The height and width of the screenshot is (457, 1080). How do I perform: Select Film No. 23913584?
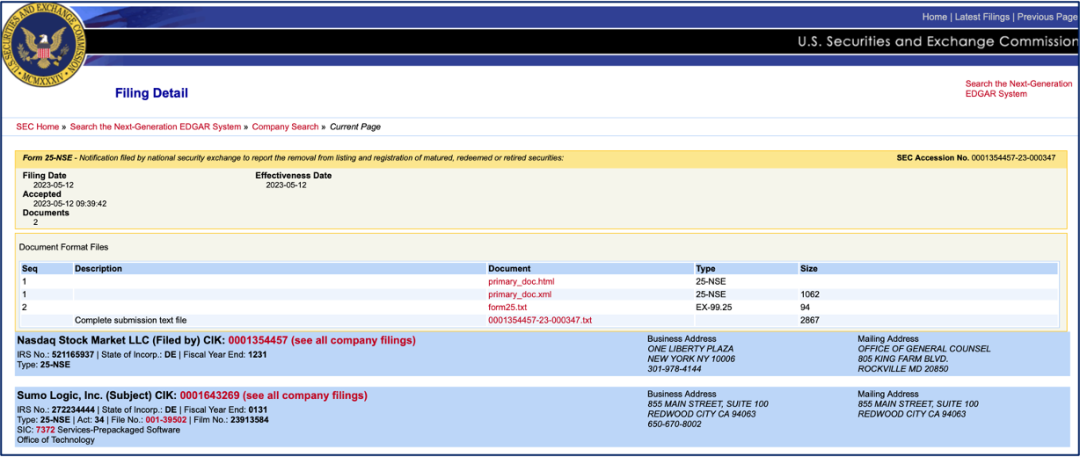click(x=231, y=419)
